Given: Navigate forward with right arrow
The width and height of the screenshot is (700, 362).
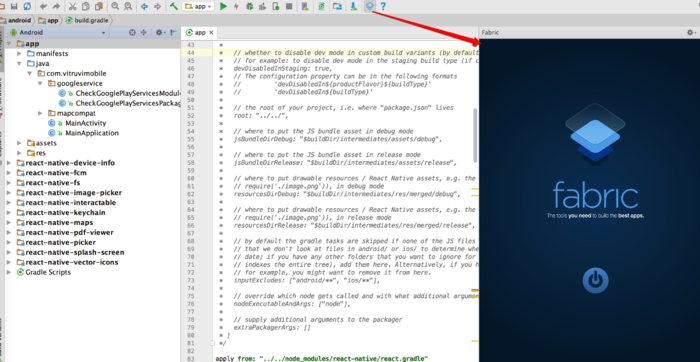Looking at the screenshot, I should point(158,6).
